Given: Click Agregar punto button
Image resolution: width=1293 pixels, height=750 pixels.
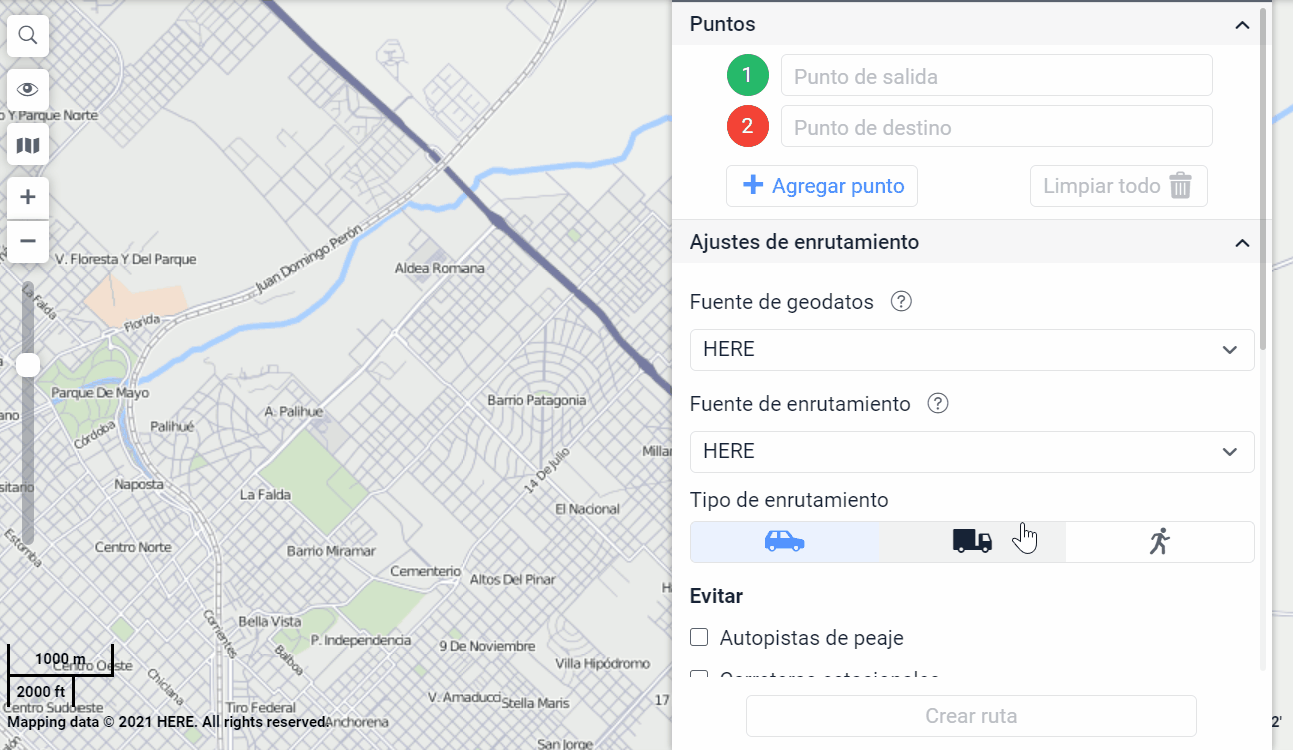Looking at the screenshot, I should coord(822,186).
